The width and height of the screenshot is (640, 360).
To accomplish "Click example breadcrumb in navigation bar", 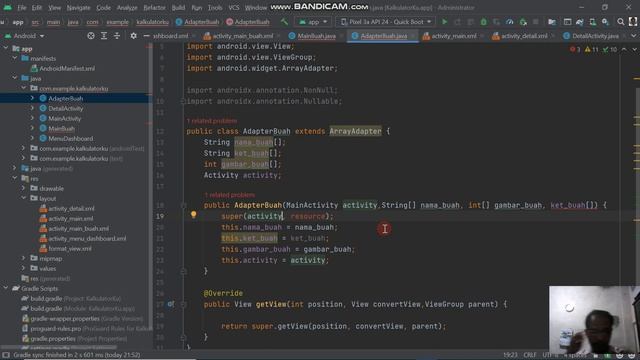I will 117,22.
